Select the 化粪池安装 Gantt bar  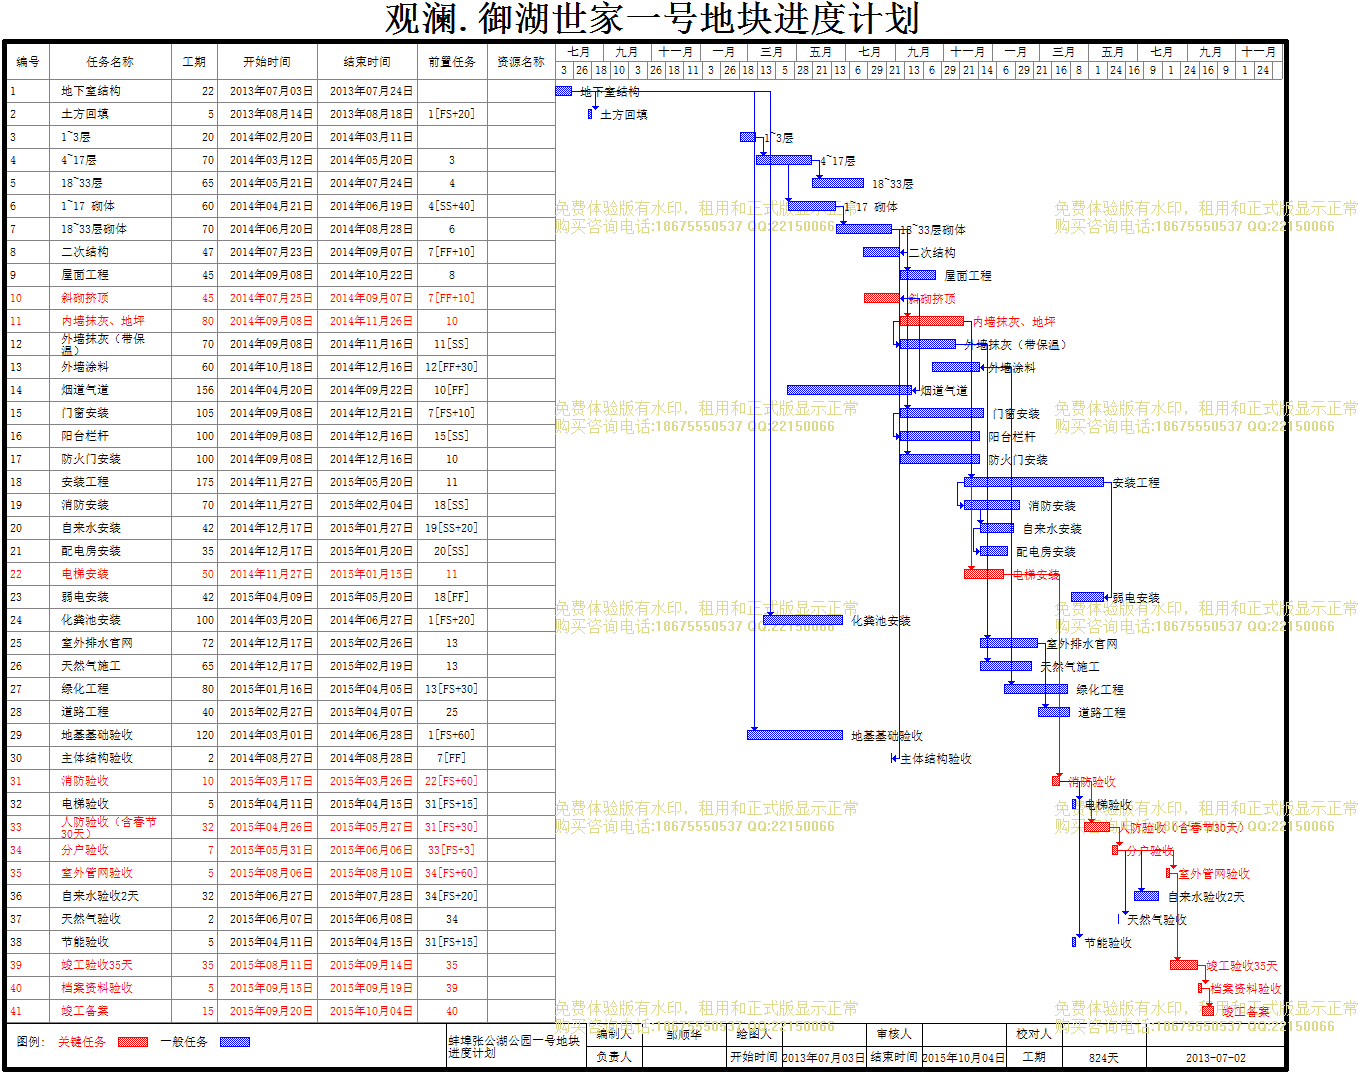point(803,620)
